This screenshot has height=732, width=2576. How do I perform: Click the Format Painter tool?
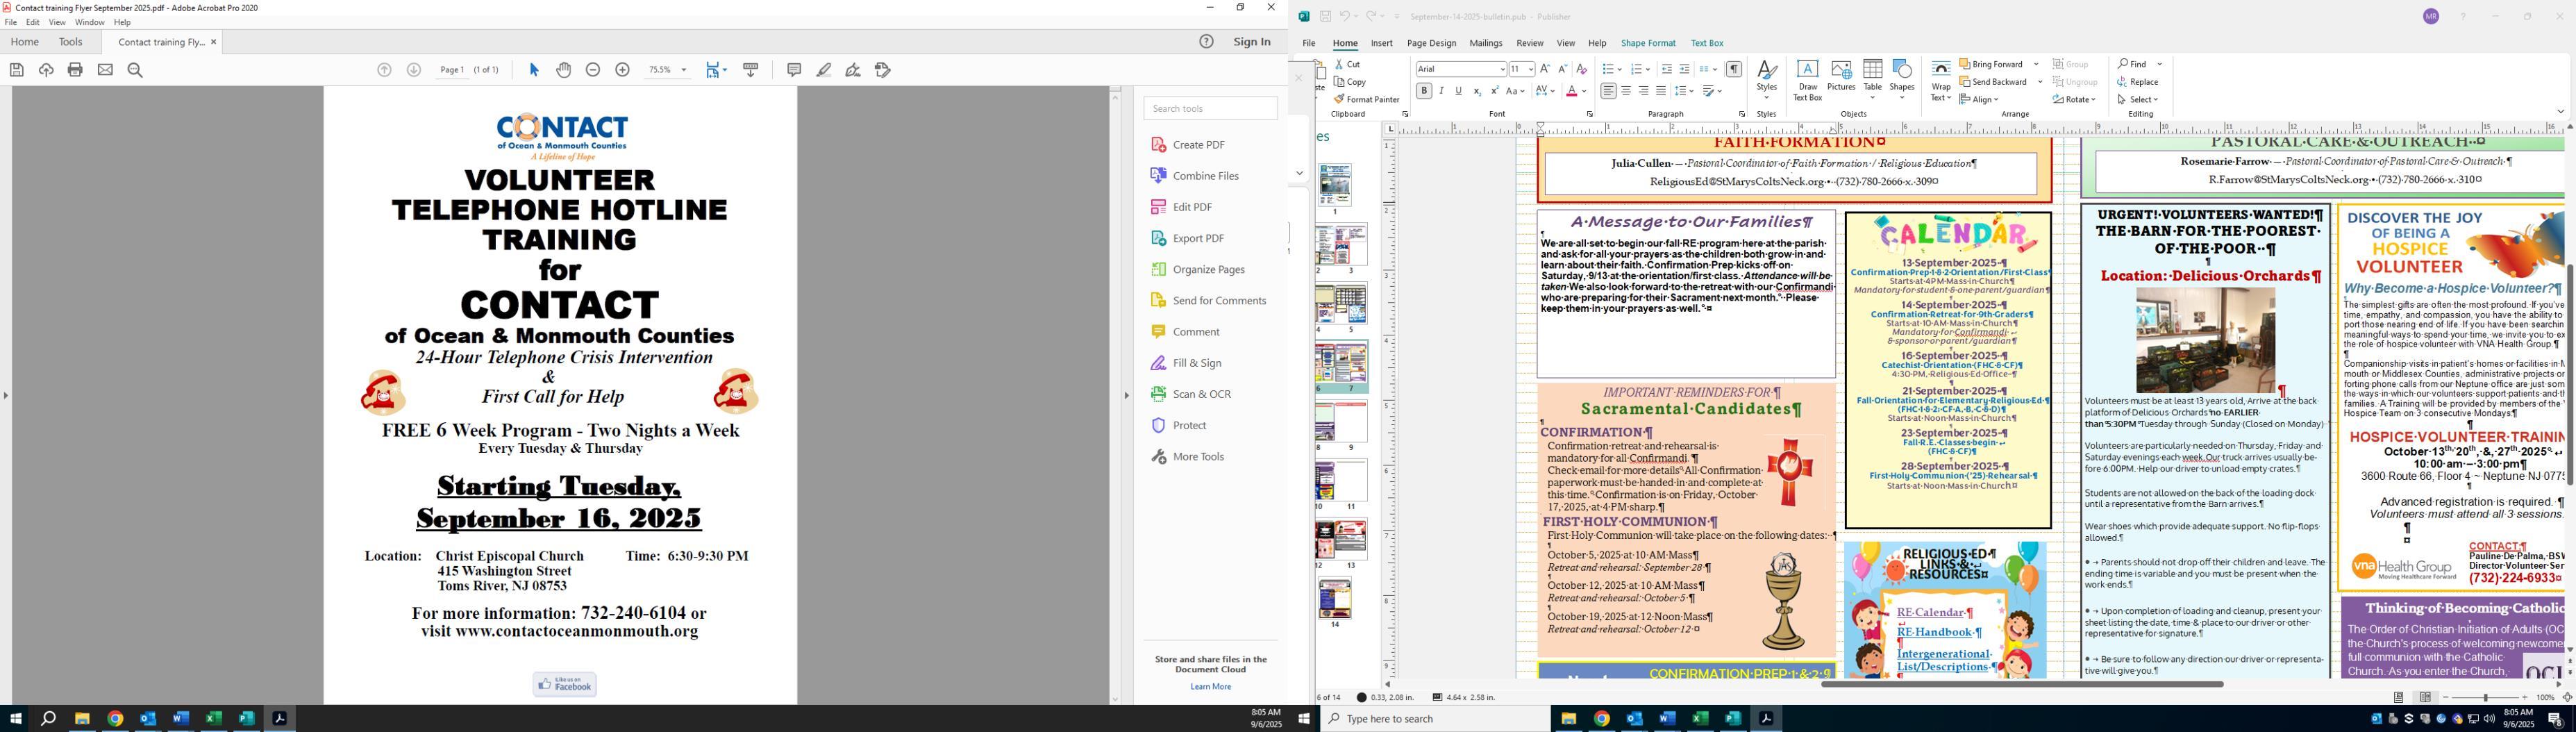(x=1366, y=100)
